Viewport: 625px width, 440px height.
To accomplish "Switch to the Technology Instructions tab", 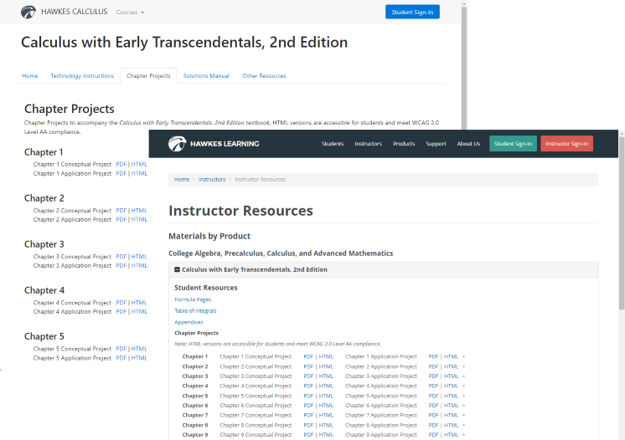I will 82,76.
